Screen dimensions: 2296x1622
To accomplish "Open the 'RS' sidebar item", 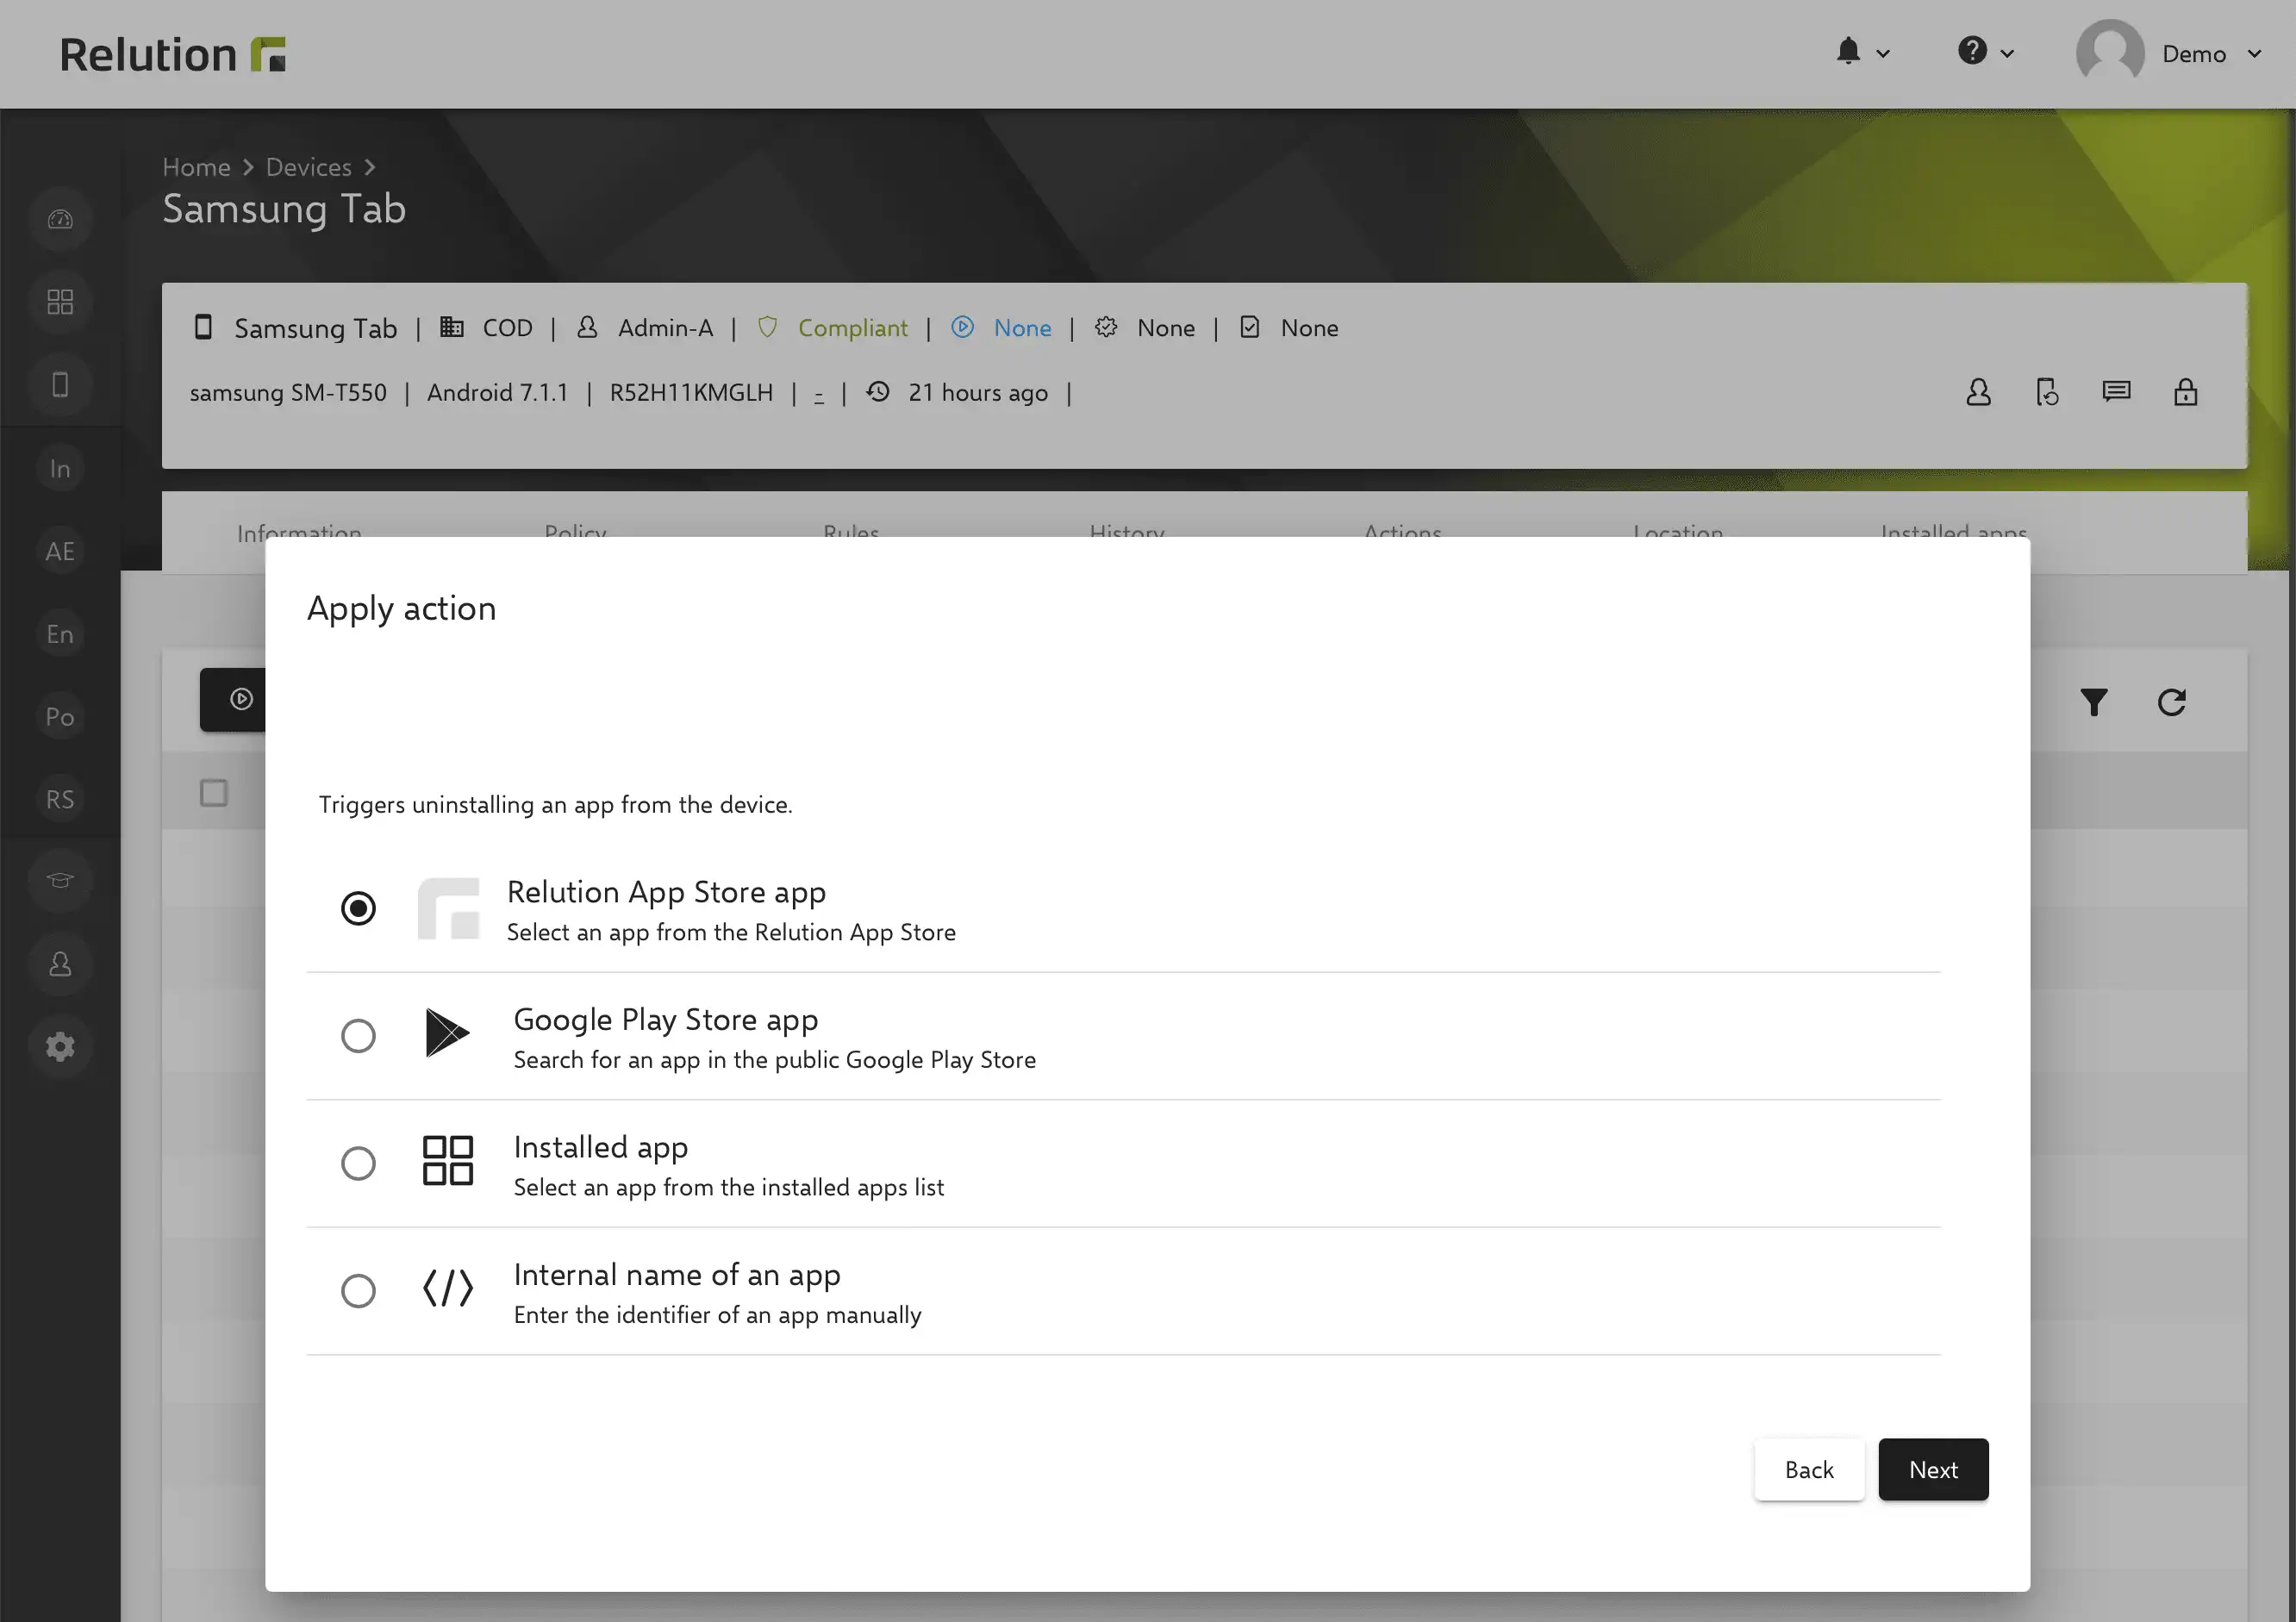I will [60, 799].
